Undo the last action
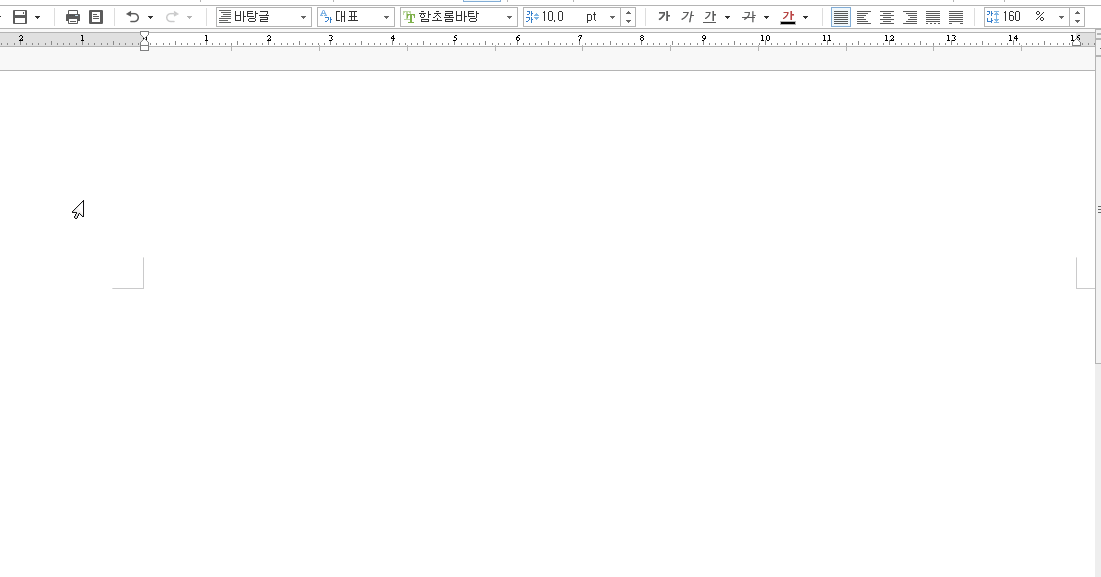1101x577 pixels. [x=133, y=17]
